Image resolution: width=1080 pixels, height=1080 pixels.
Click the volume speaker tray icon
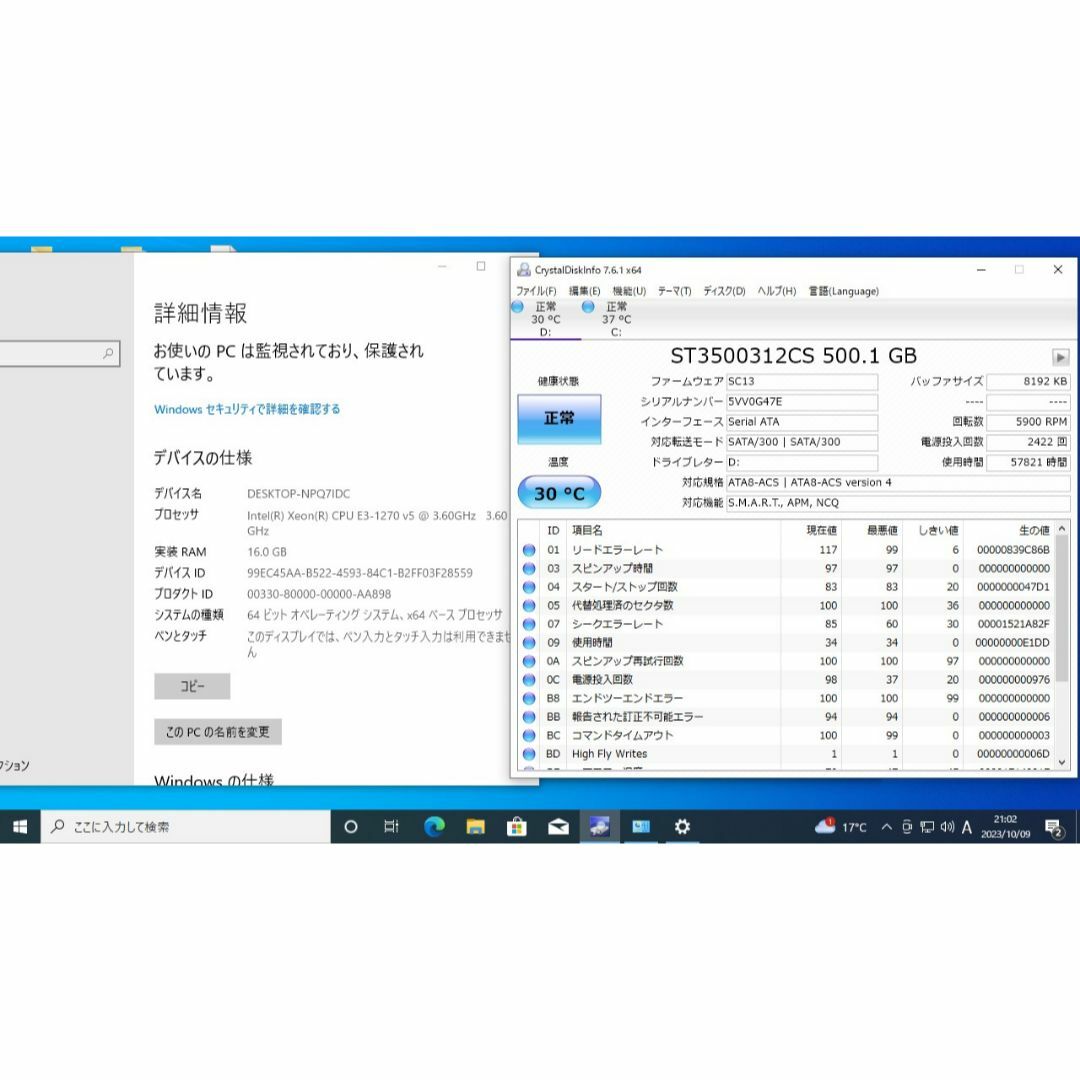click(x=947, y=827)
